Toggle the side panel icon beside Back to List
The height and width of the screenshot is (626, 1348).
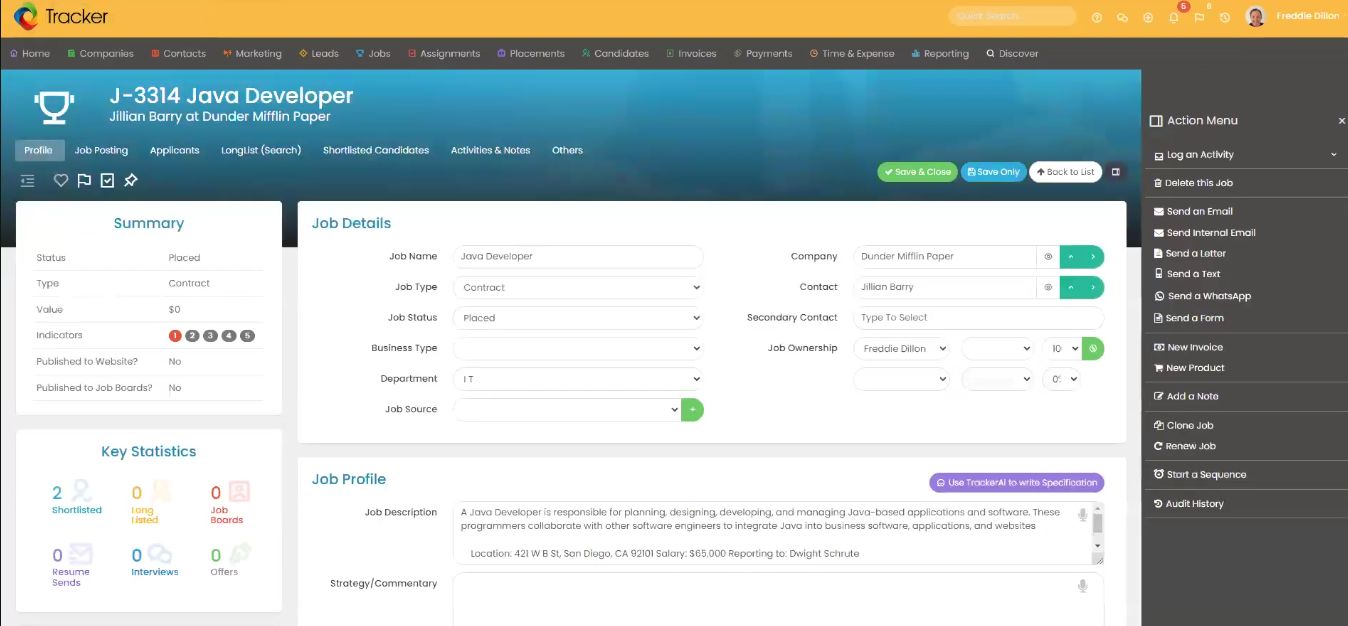coord(1116,172)
